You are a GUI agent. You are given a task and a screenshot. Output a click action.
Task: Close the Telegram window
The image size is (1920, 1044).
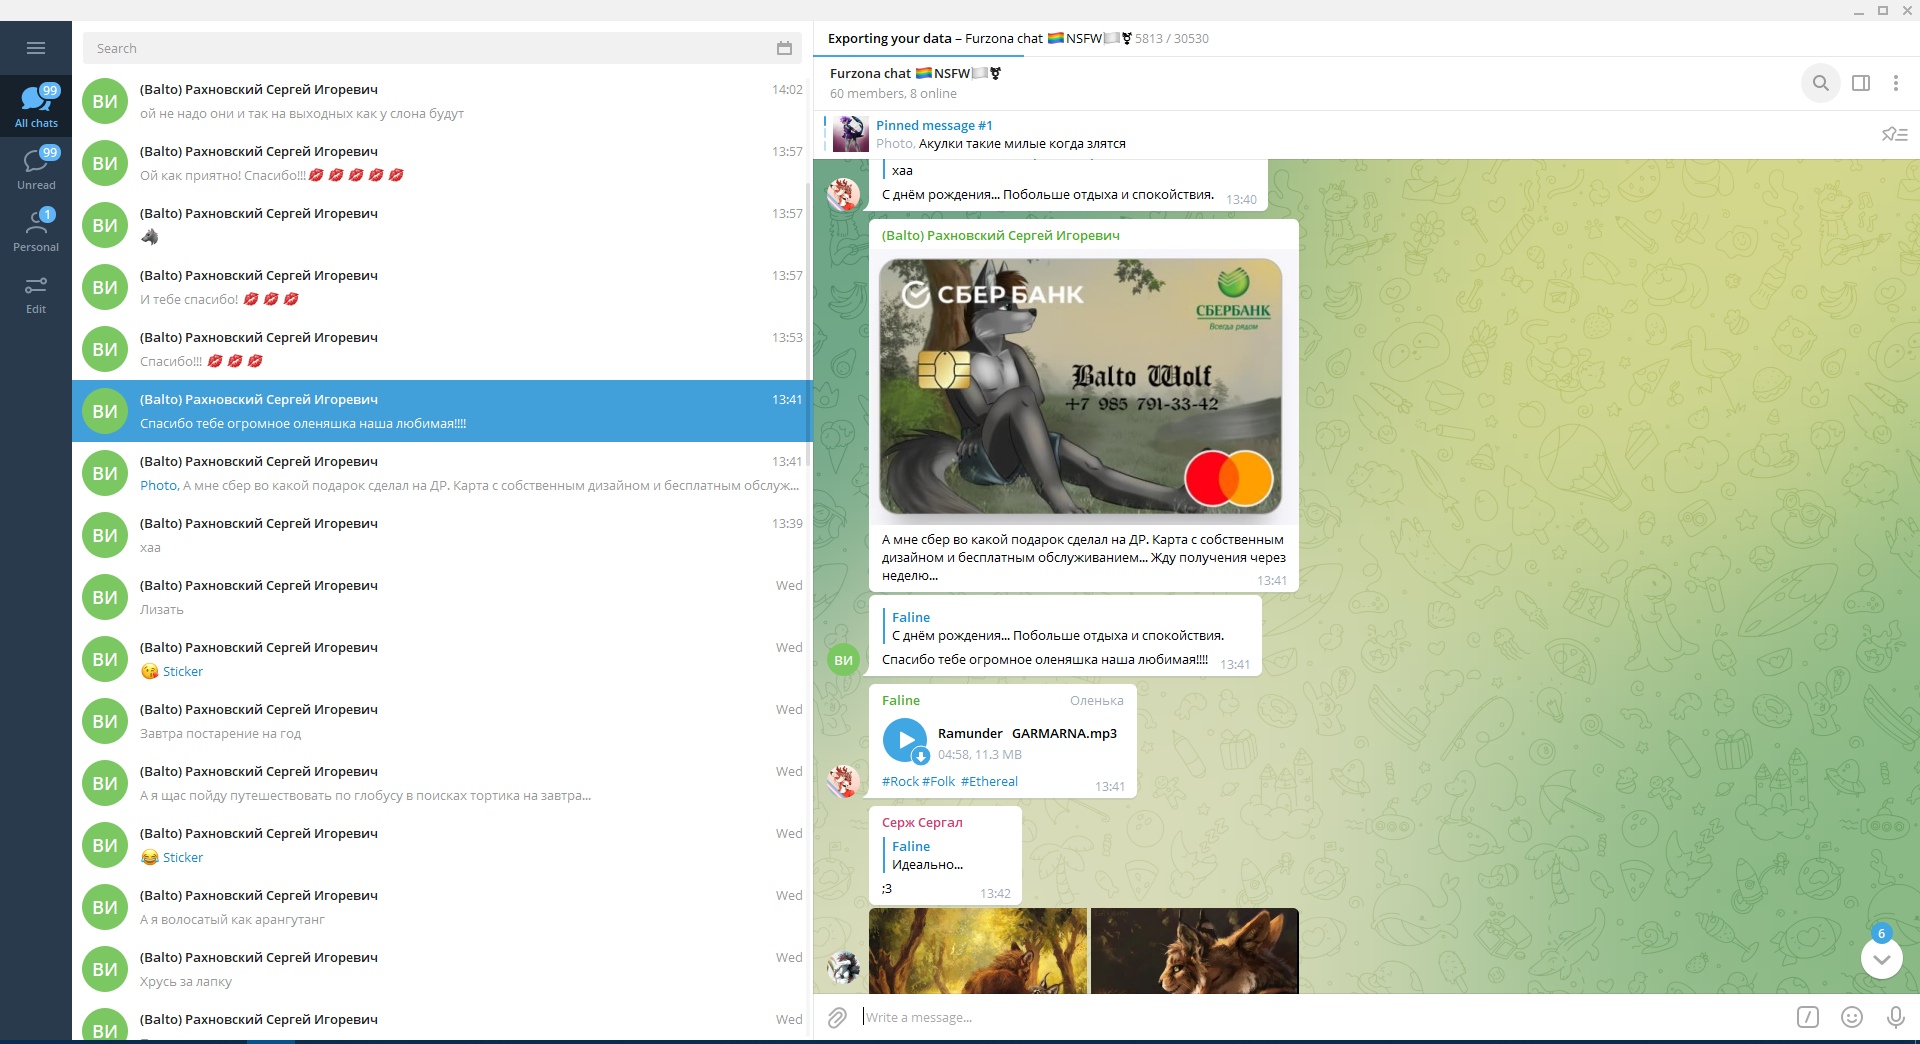[1906, 11]
